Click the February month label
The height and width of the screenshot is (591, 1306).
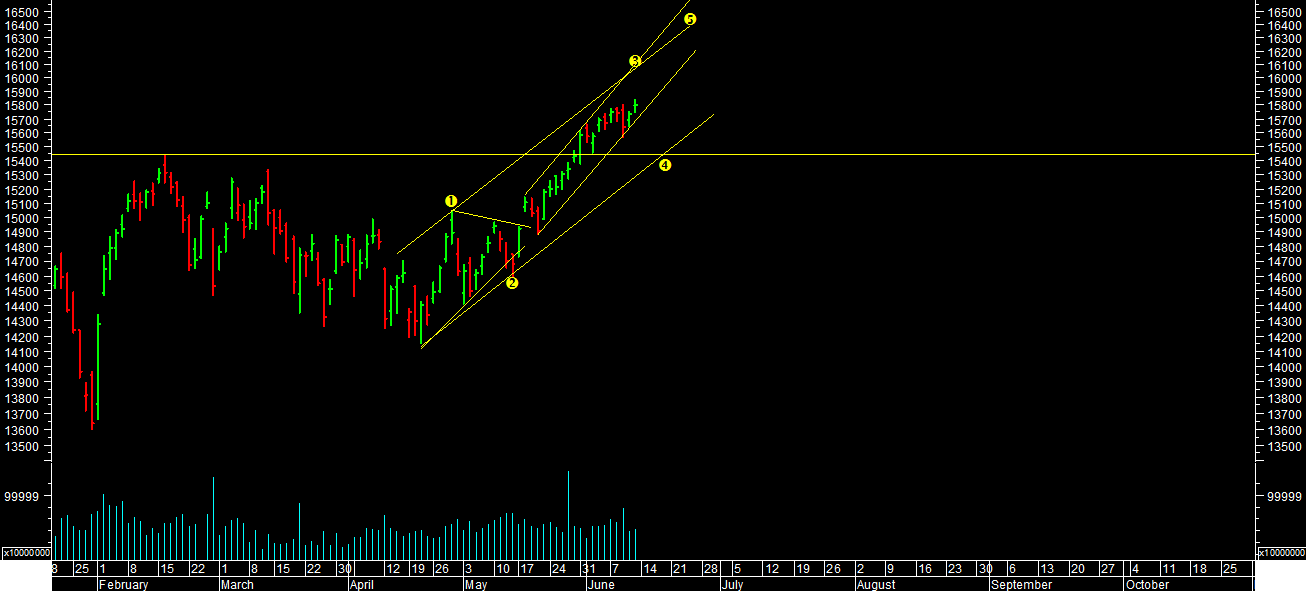click(124, 584)
